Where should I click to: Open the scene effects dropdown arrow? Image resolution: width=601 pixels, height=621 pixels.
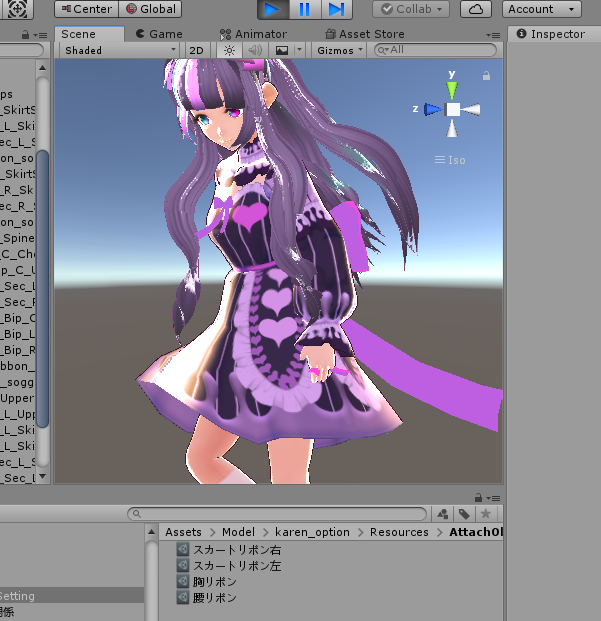[299, 50]
